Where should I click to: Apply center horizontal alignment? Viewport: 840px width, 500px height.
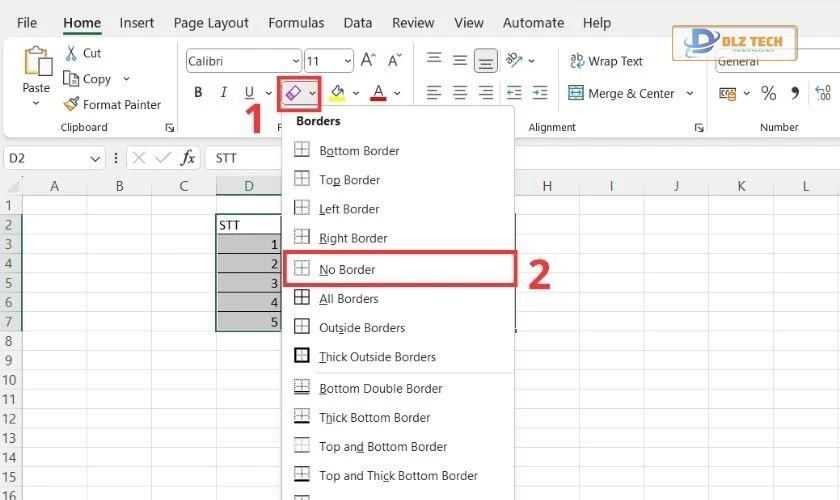pos(460,93)
